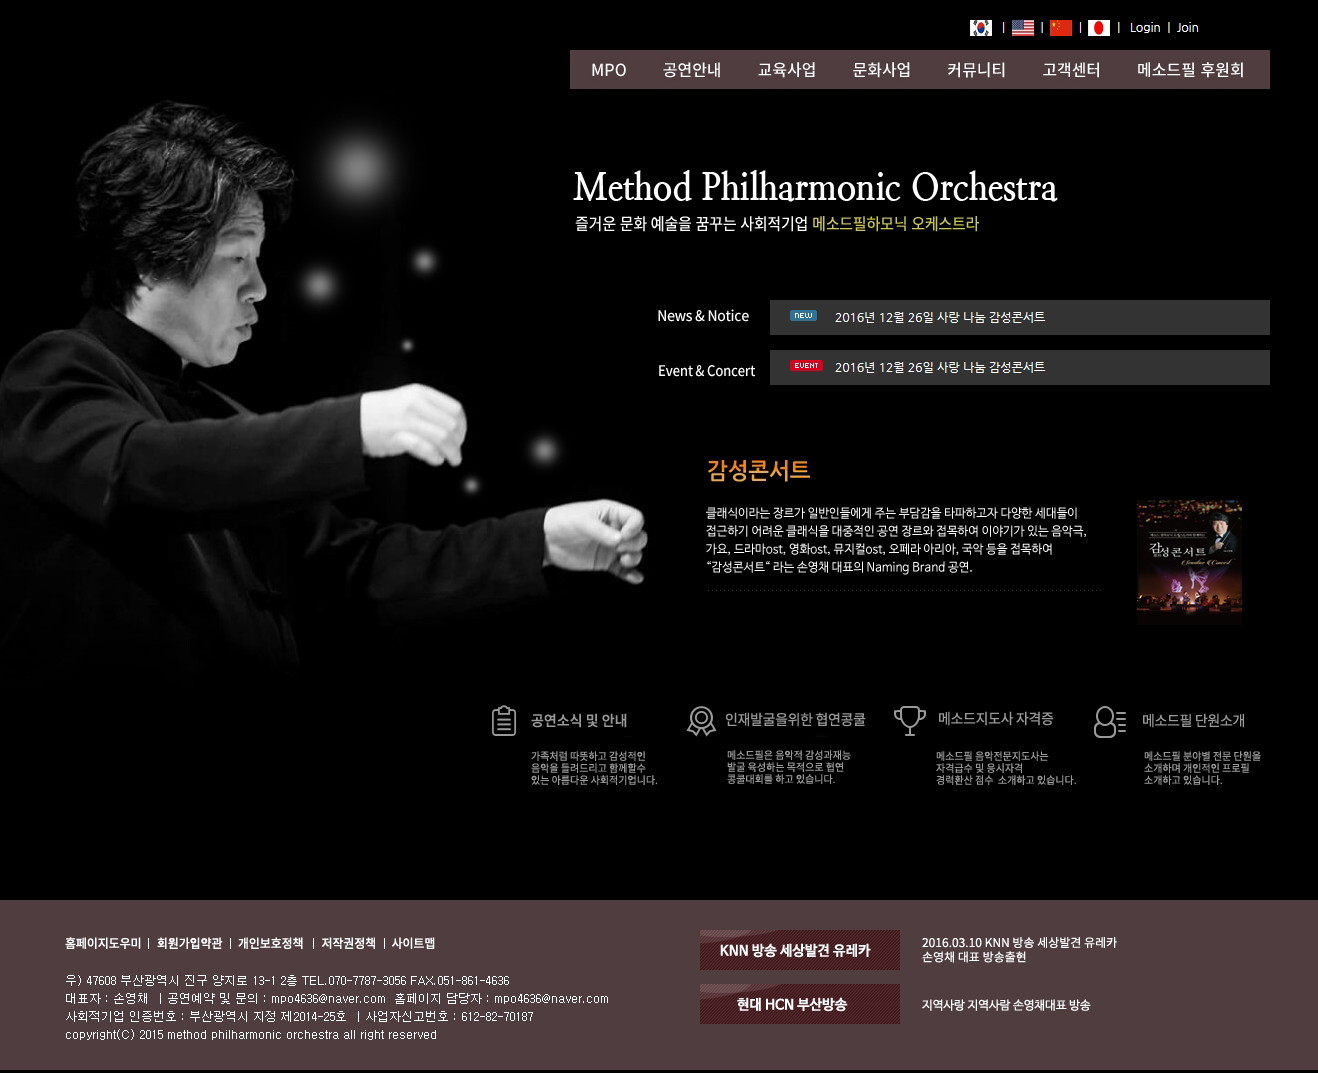Open the person icon for 메소드필 단원소개
Screen dimensions: 1318x1073
[1110, 721]
